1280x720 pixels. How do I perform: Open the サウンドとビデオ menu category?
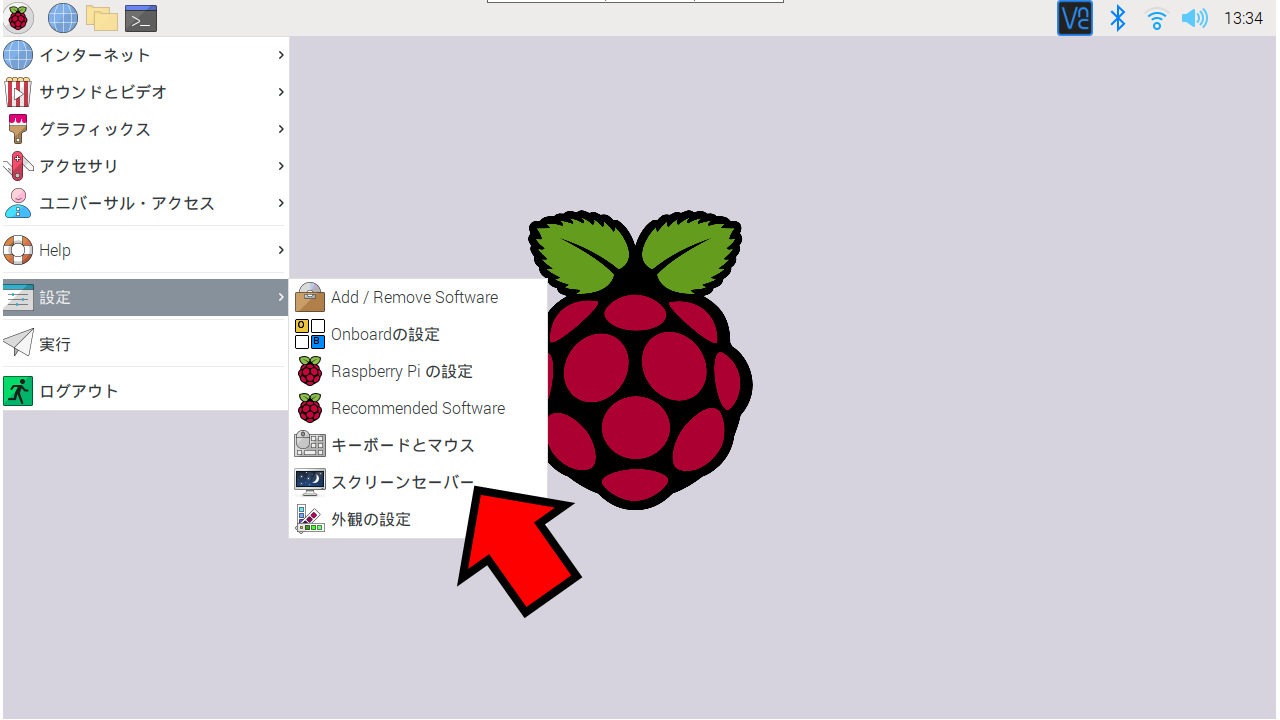(145, 92)
